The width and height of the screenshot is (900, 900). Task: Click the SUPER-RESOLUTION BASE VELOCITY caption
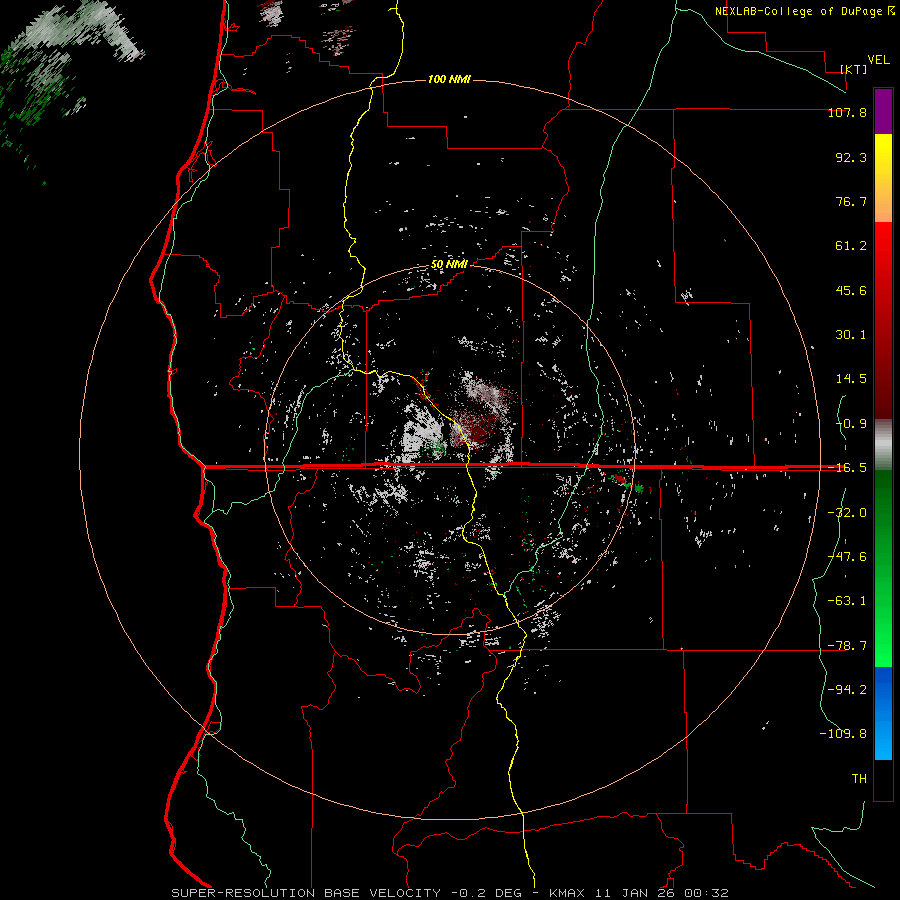pyautogui.click(x=306, y=893)
